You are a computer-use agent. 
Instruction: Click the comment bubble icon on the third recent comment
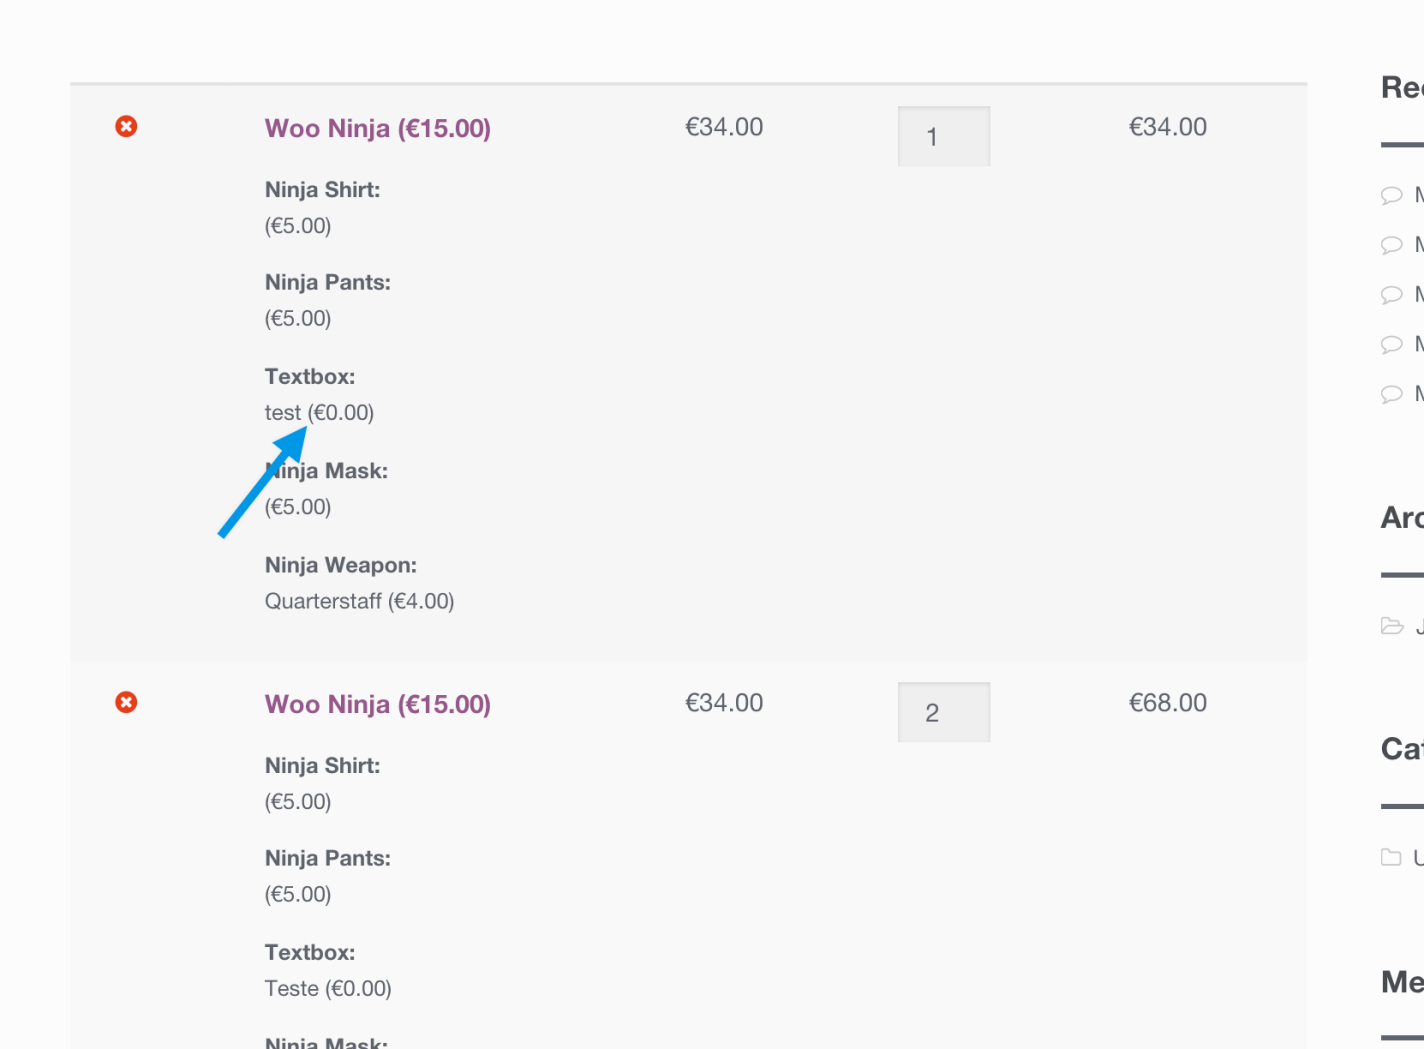tap(1393, 295)
